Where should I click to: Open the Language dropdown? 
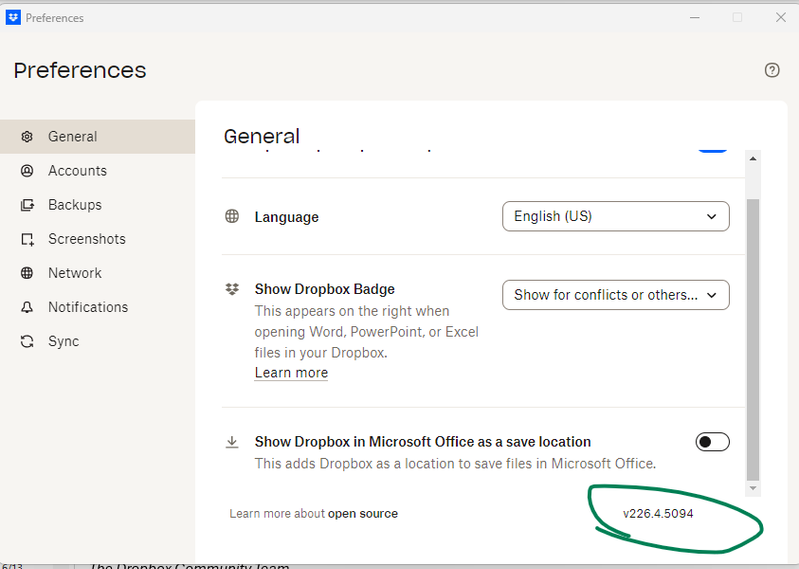click(x=615, y=216)
